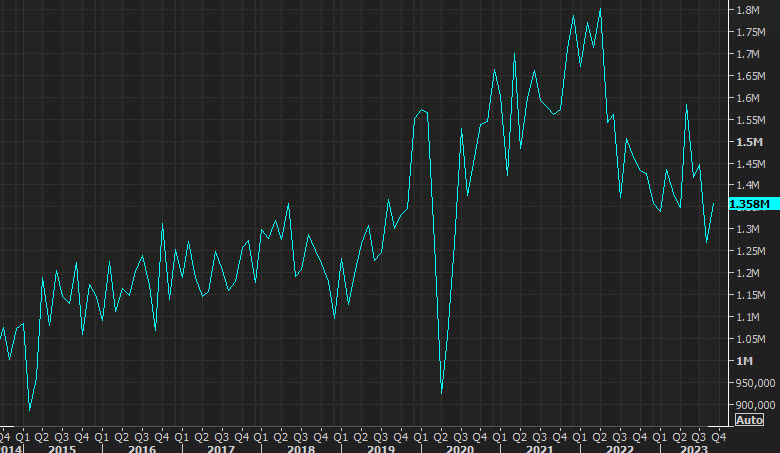Click the 1.6M y-axis label
This screenshot has width=780, height=453.
[748, 98]
